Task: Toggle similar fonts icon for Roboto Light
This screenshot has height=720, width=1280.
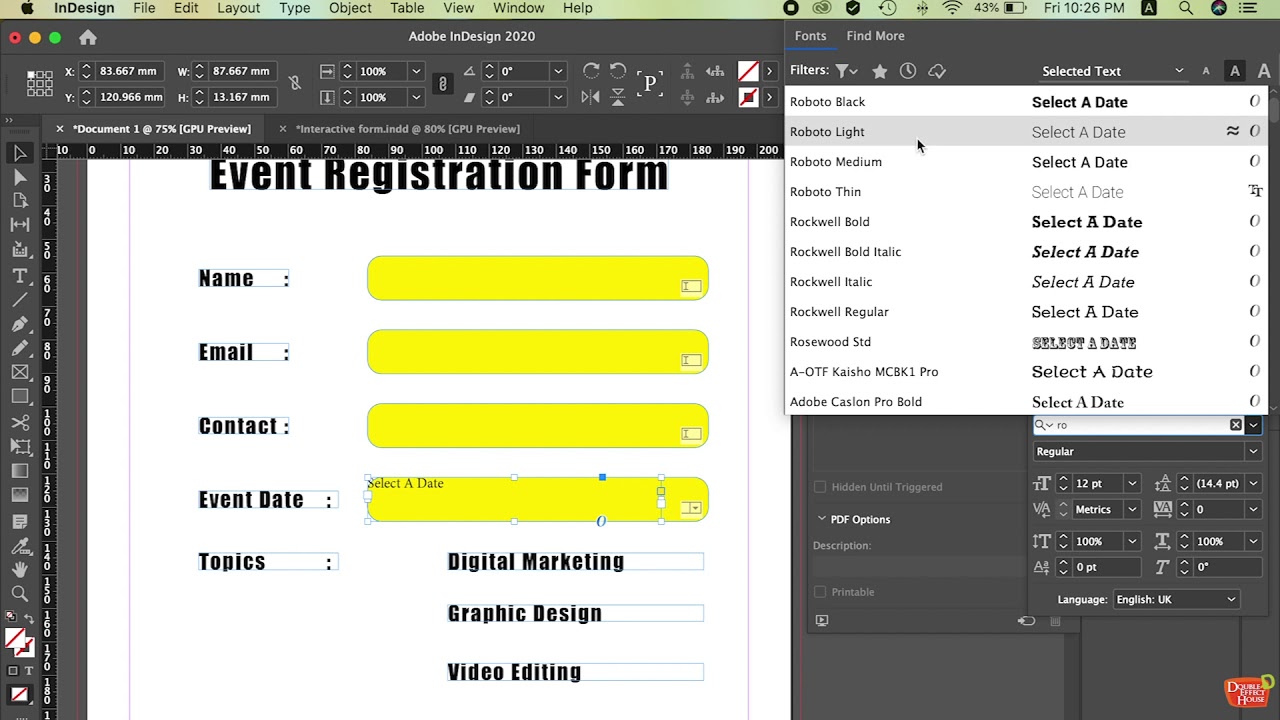Action: point(1233,131)
